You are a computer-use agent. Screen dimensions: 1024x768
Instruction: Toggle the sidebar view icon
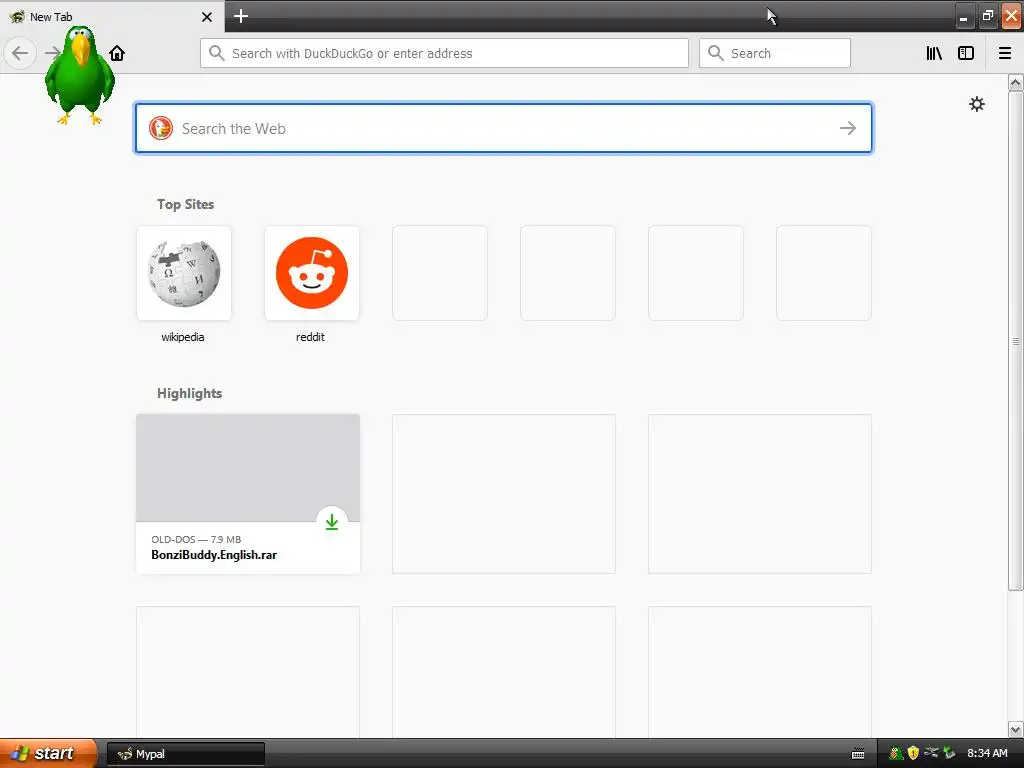point(966,53)
